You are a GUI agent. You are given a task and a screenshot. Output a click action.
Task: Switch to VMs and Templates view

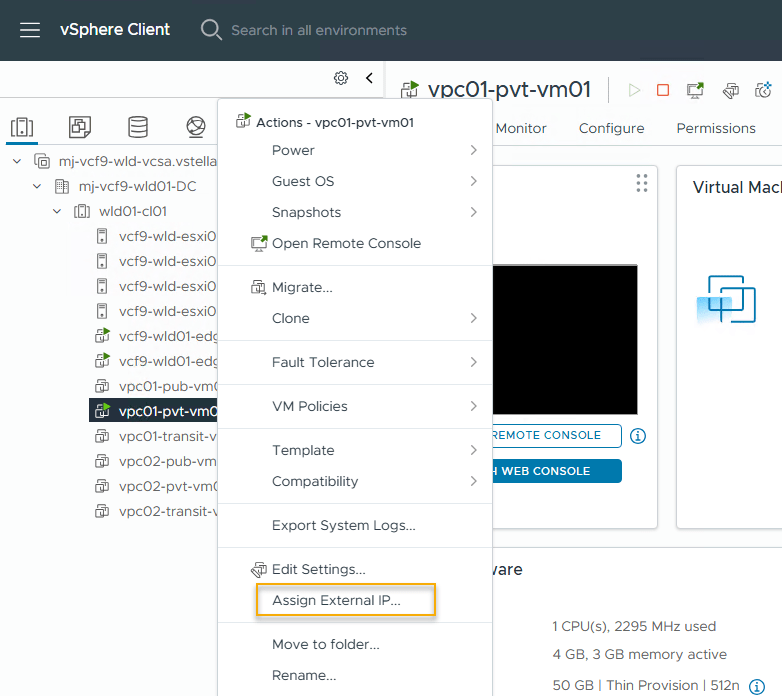coord(80,127)
